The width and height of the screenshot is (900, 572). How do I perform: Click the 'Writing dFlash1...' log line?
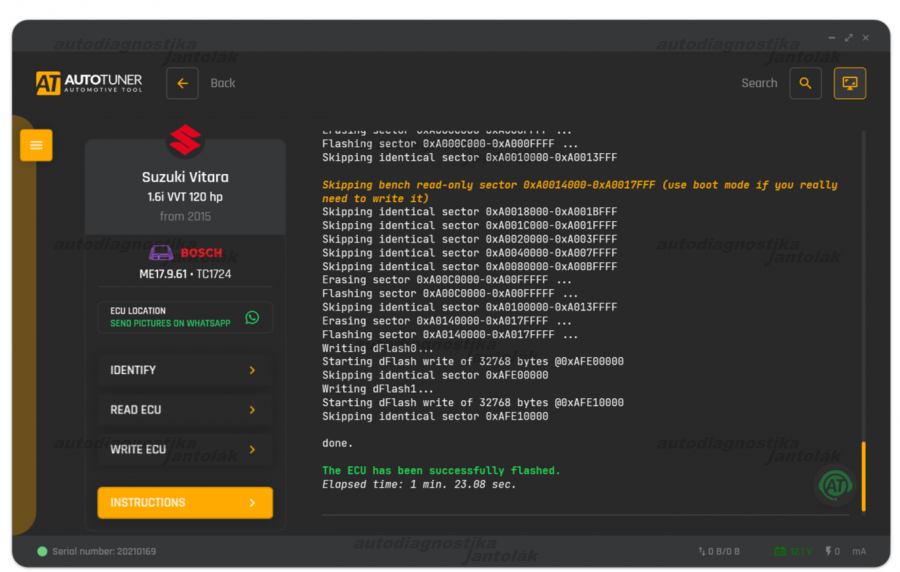tap(378, 388)
